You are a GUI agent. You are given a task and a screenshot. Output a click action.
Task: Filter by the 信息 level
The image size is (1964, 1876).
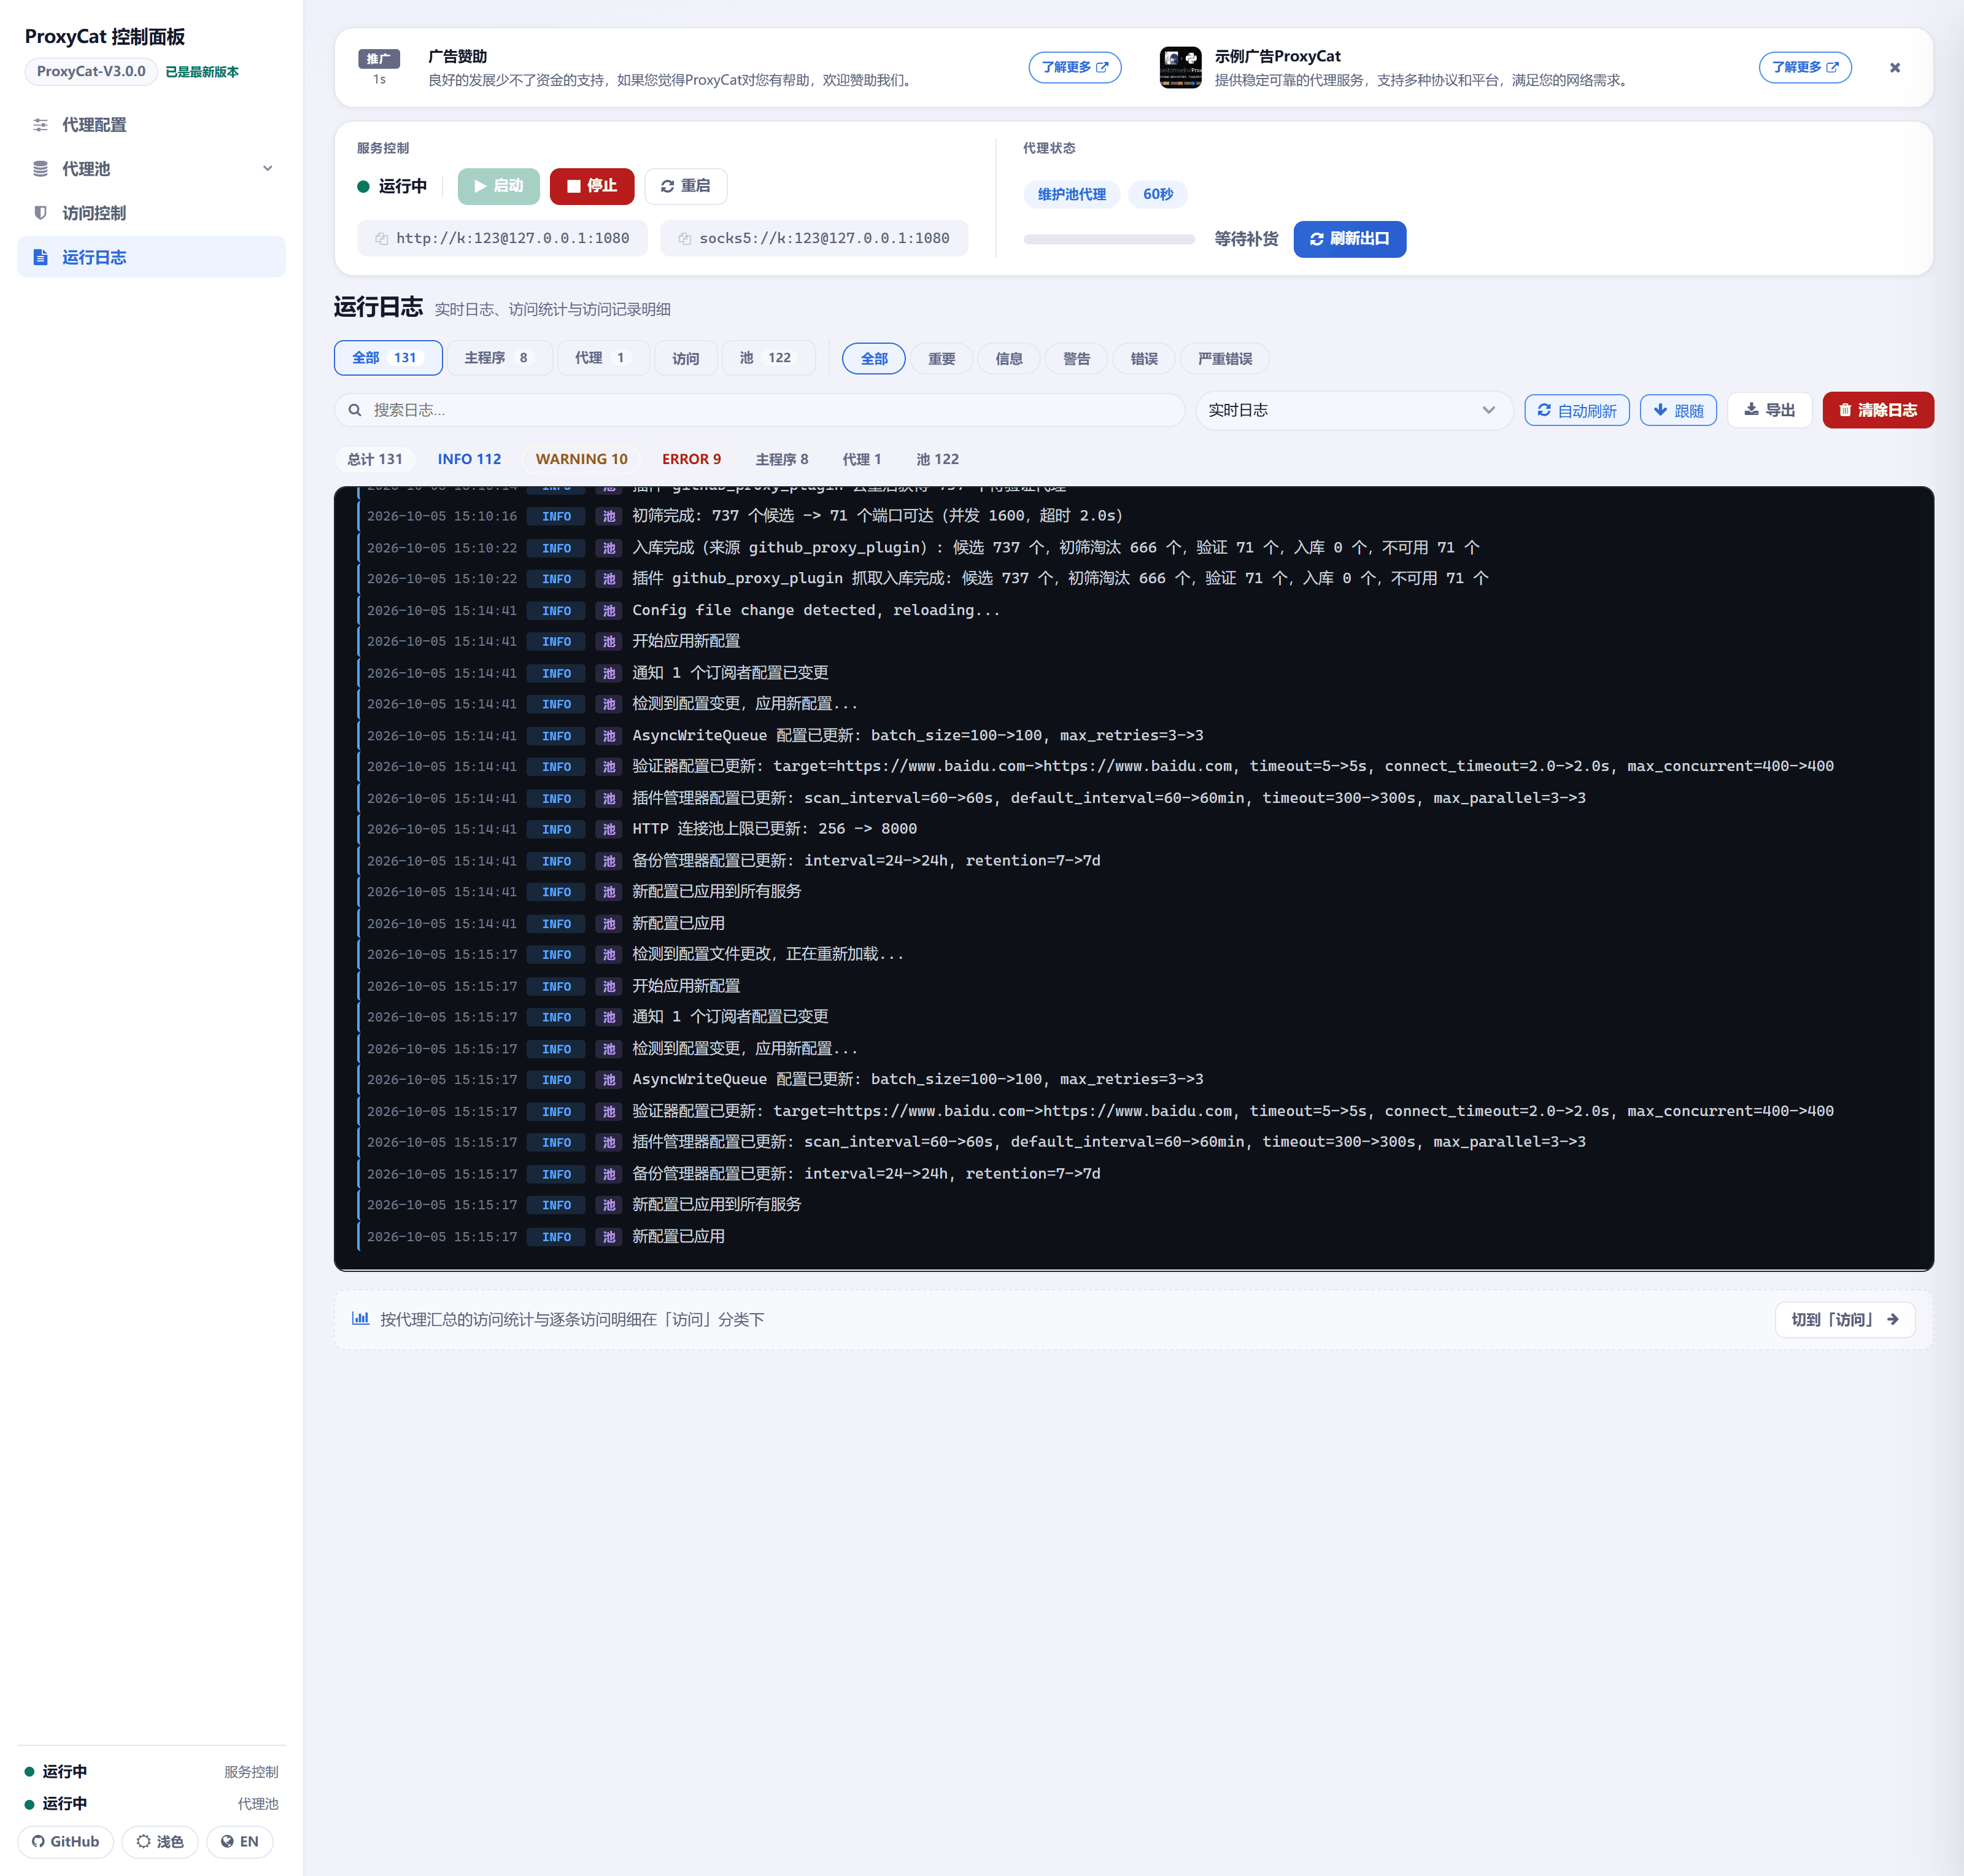click(x=1009, y=359)
